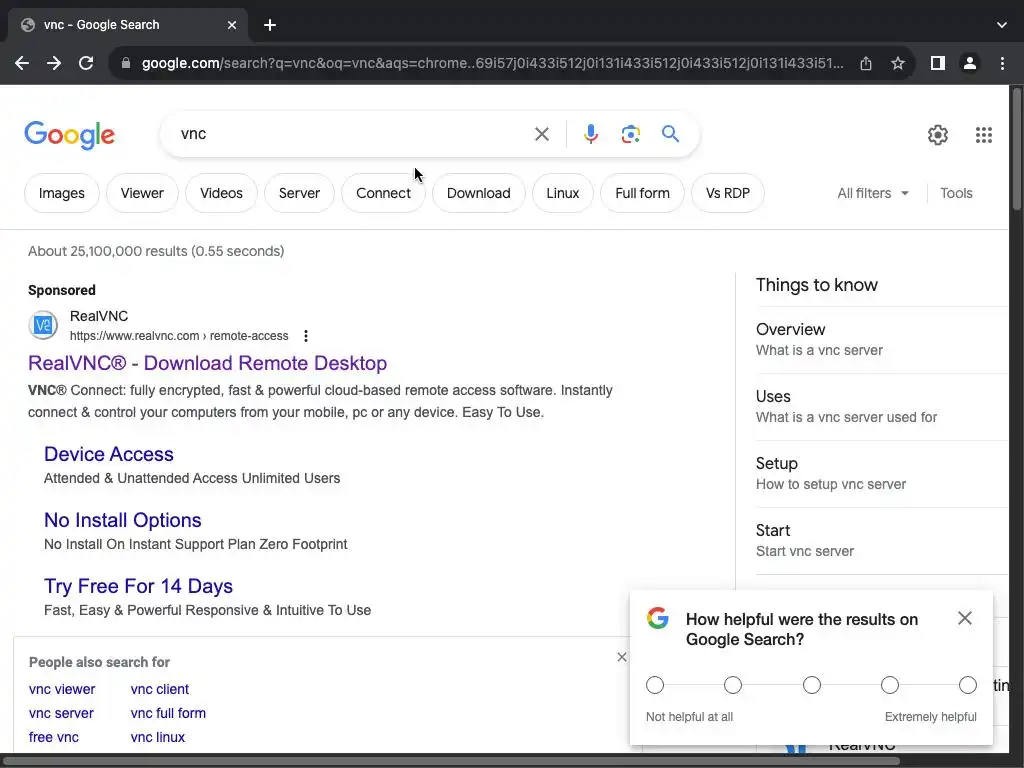Toggle the browser side panel

(x=938, y=63)
